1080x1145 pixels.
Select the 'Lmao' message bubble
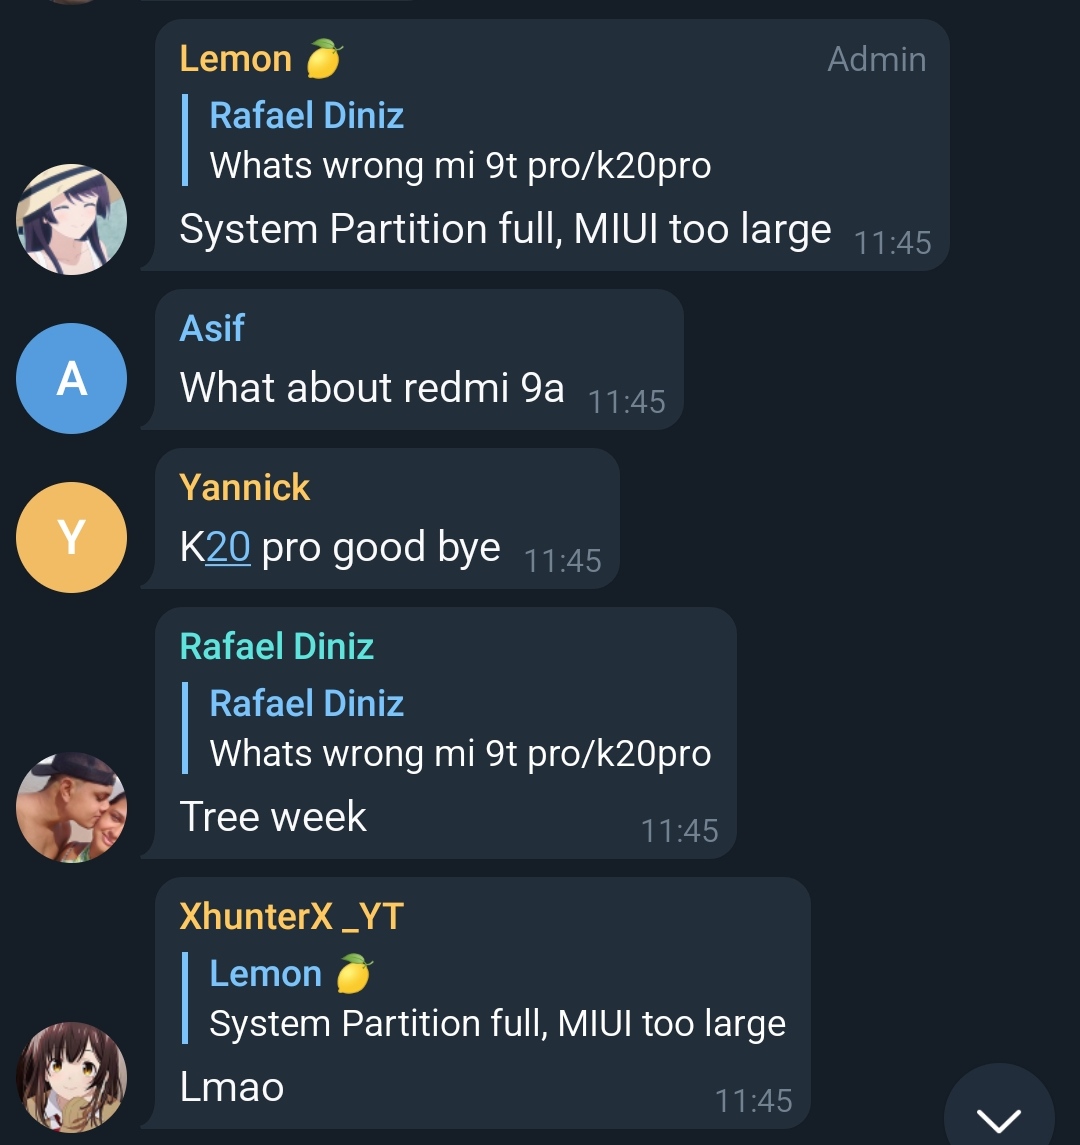tap(482, 1003)
